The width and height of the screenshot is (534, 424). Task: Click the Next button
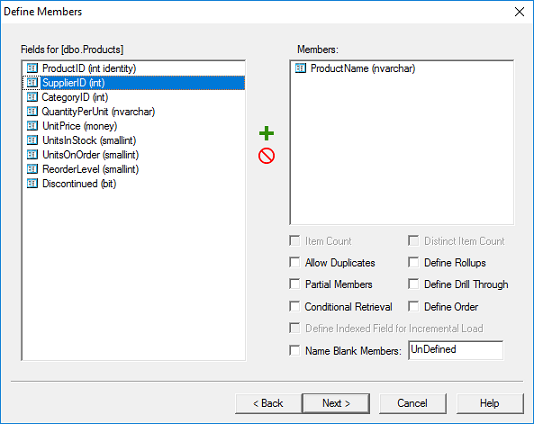(336, 404)
